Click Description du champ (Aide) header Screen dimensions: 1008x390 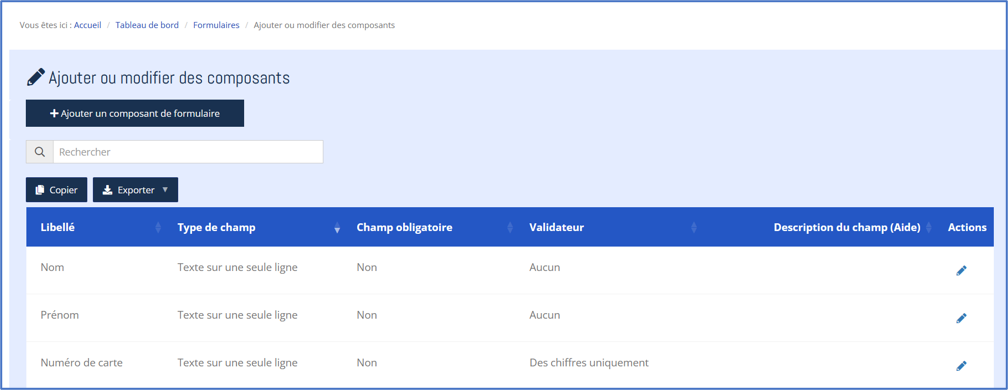coord(847,227)
